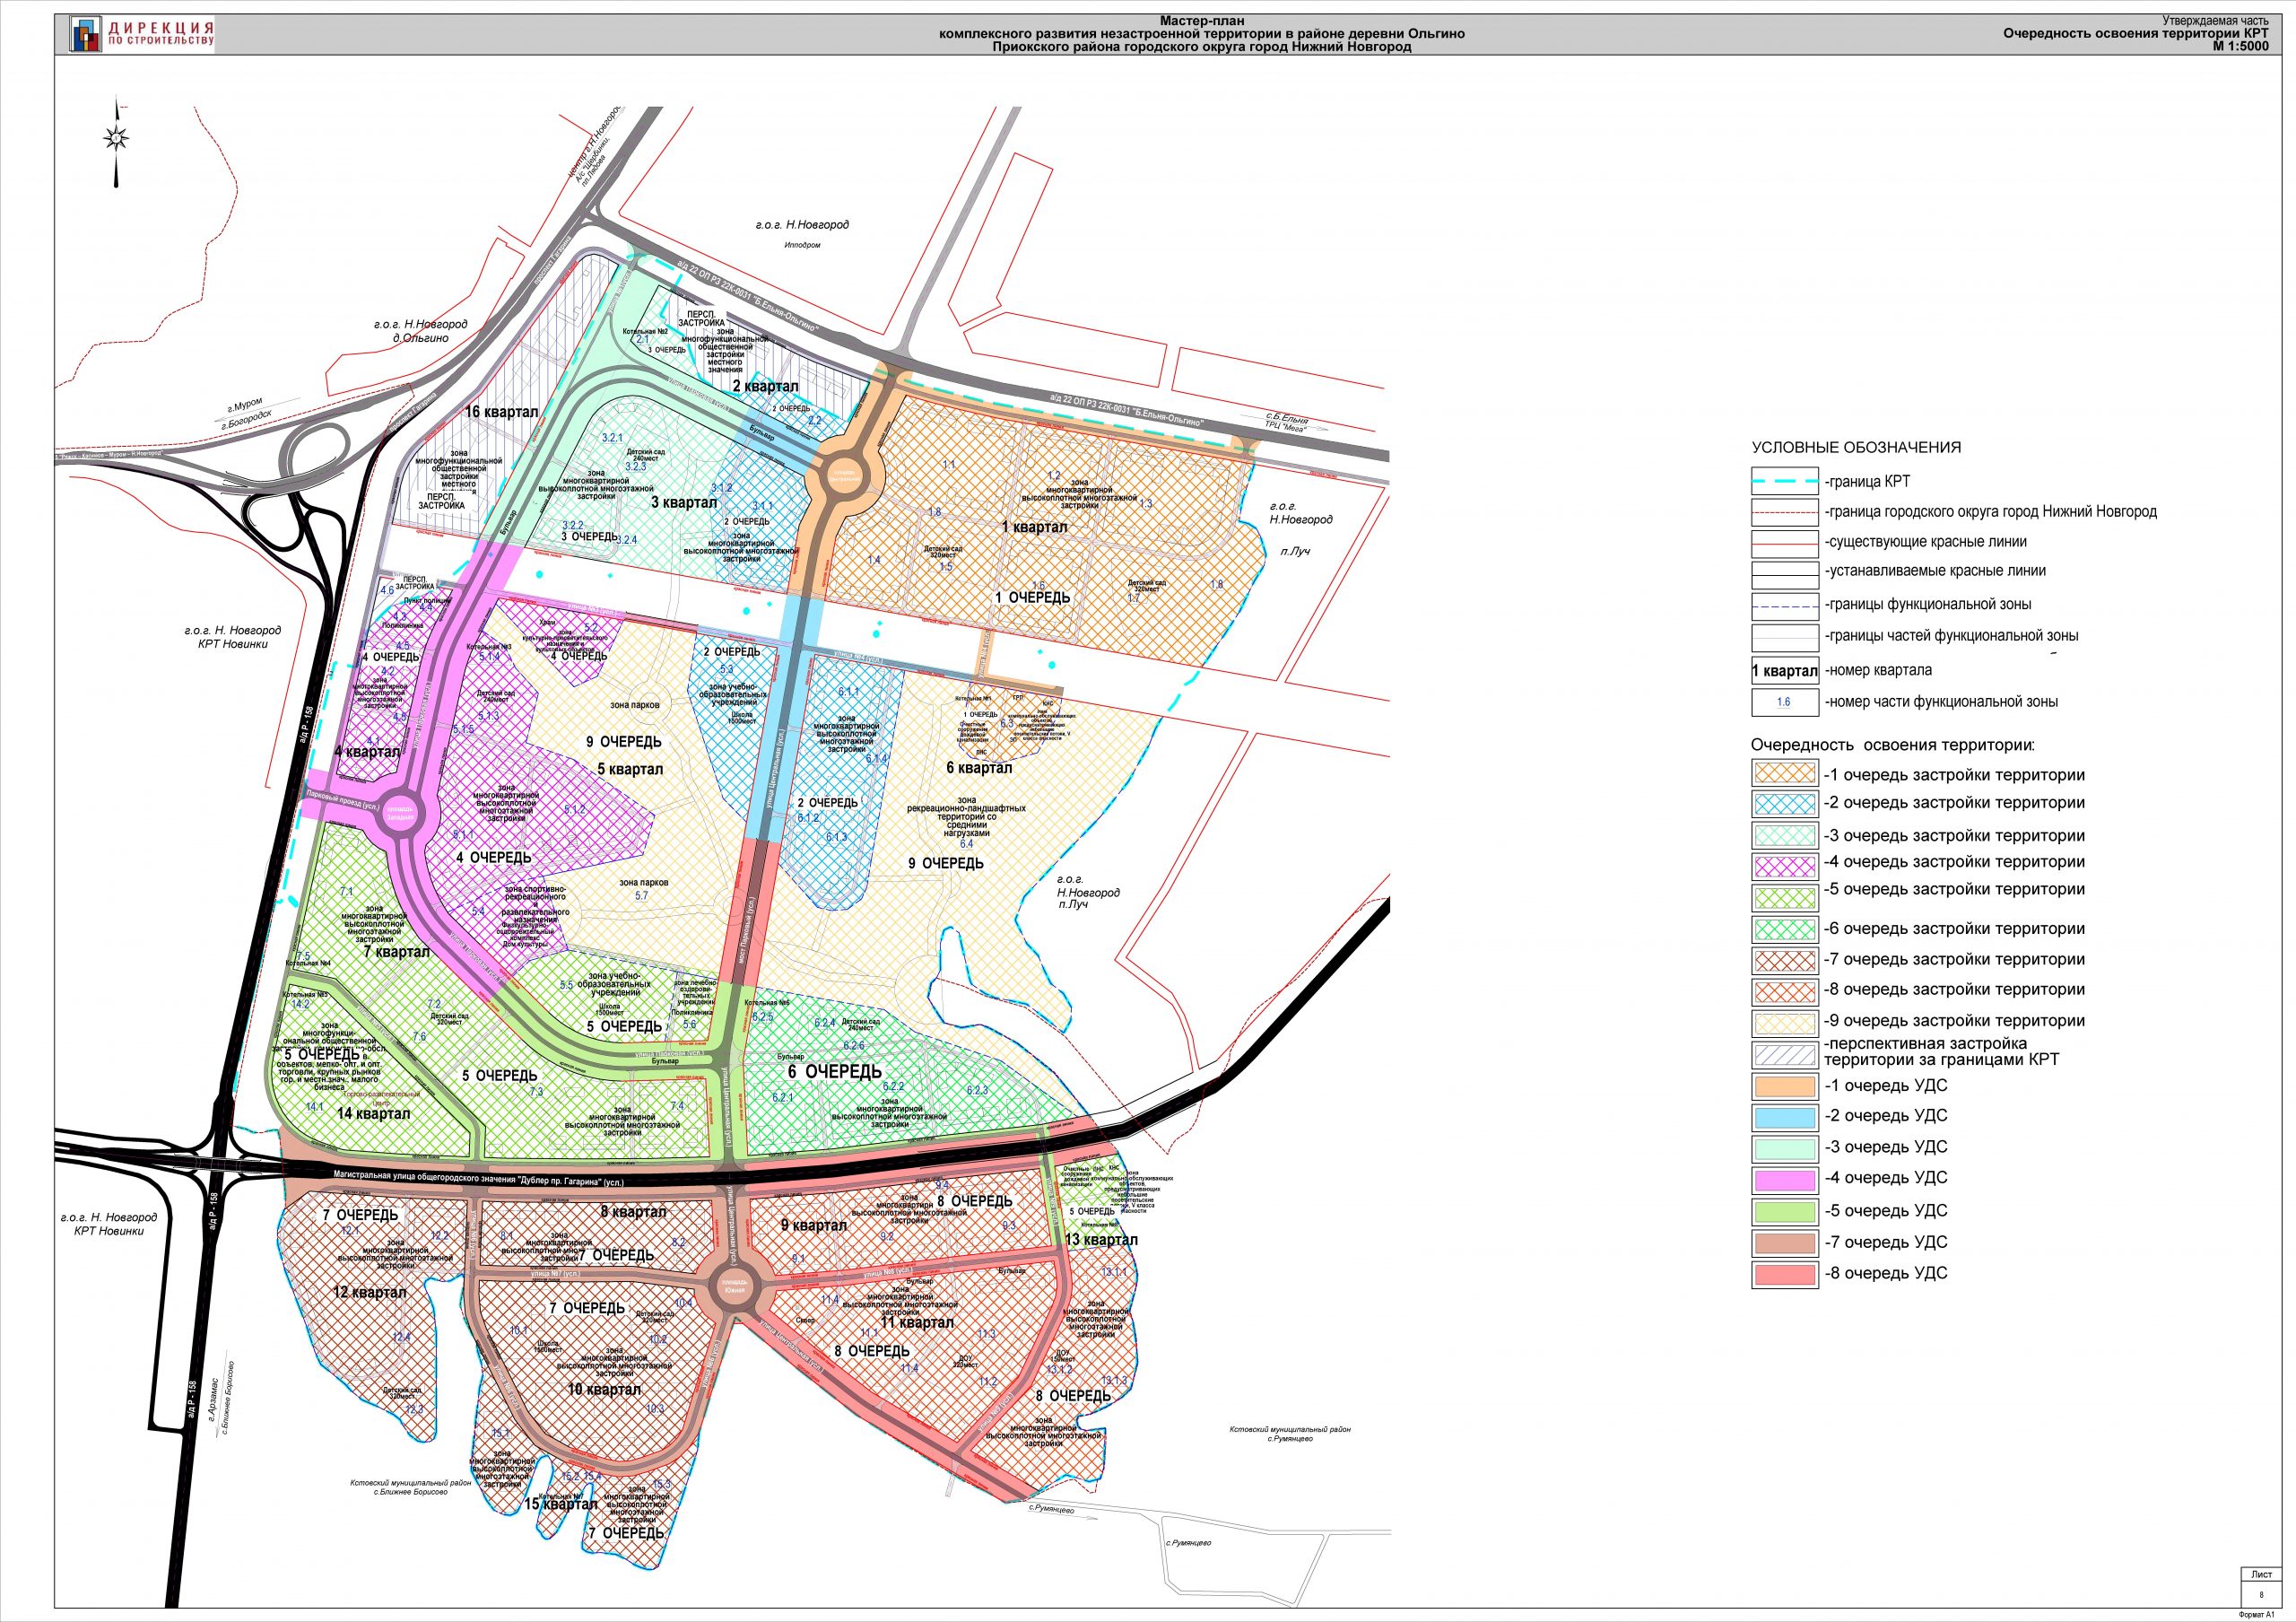Click the '16 квартал' map label
Image resolution: width=2296 pixels, height=1622 pixels.
[501, 412]
